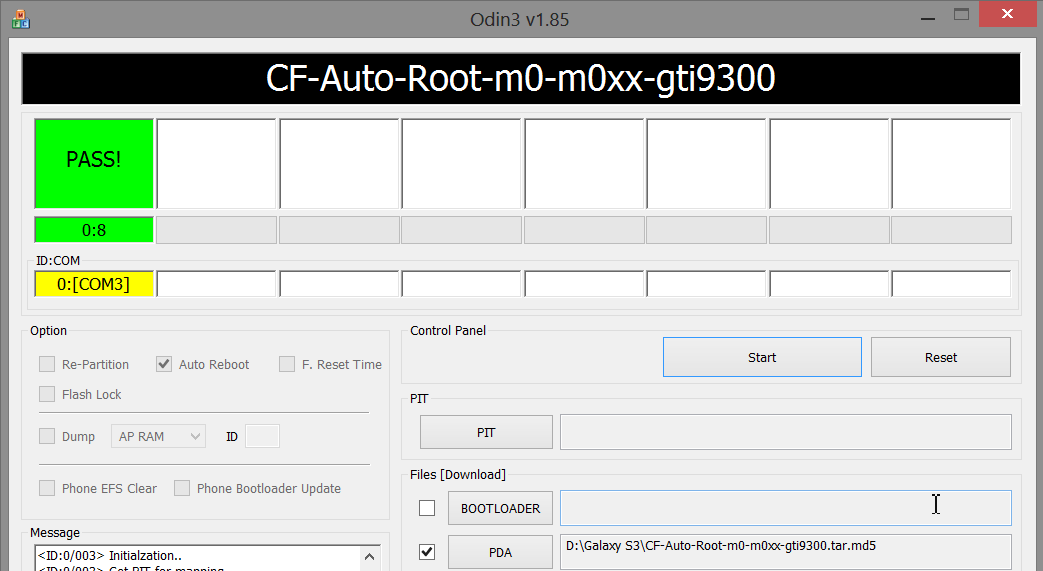This screenshot has width=1043, height=571.
Task: Check the BOOTLOADER file checkbox
Action: pos(427,508)
